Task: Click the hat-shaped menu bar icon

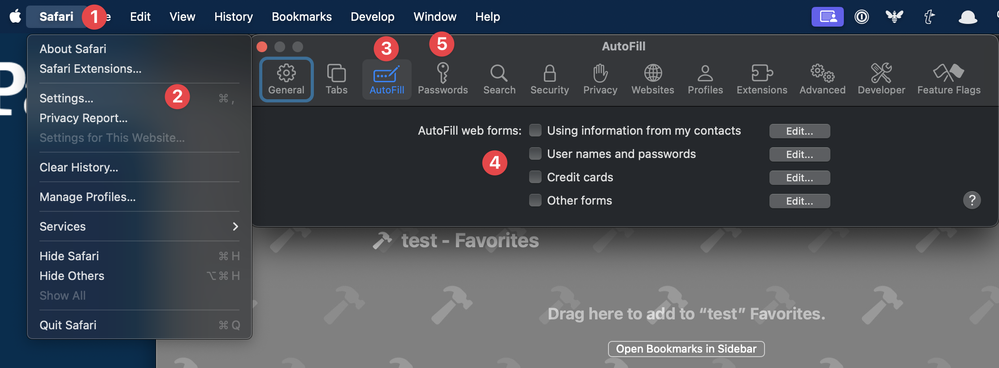Action: pyautogui.click(x=968, y=17)
